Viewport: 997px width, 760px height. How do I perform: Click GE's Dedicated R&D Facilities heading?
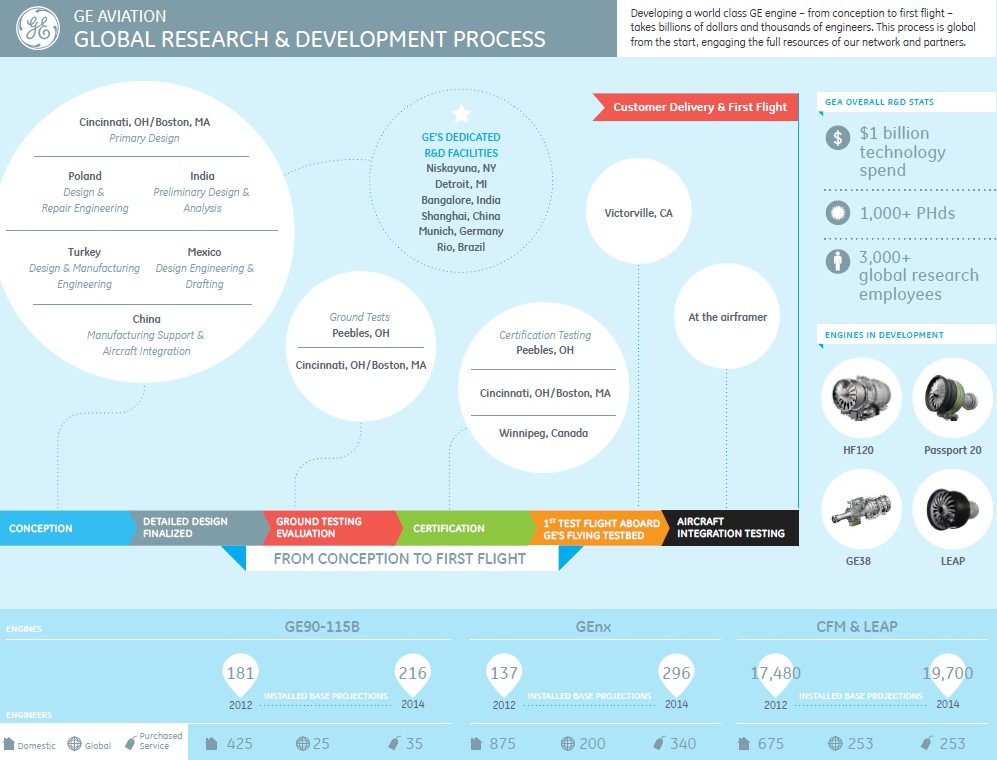[461, 145]
